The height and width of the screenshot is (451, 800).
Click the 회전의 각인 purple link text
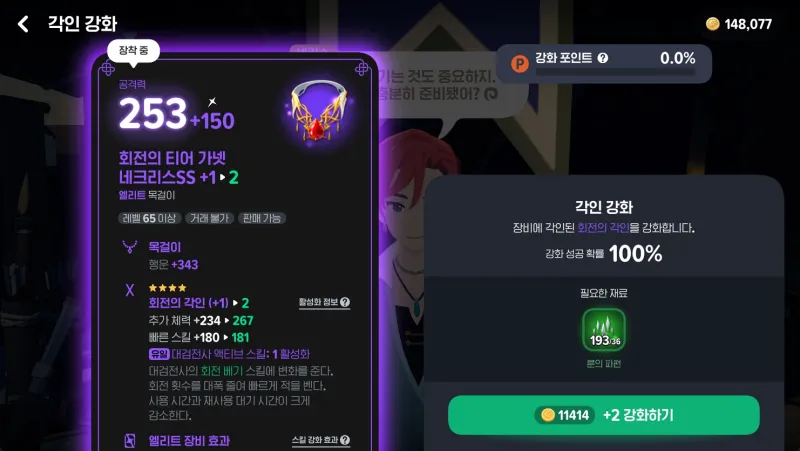tap(603, 228)
